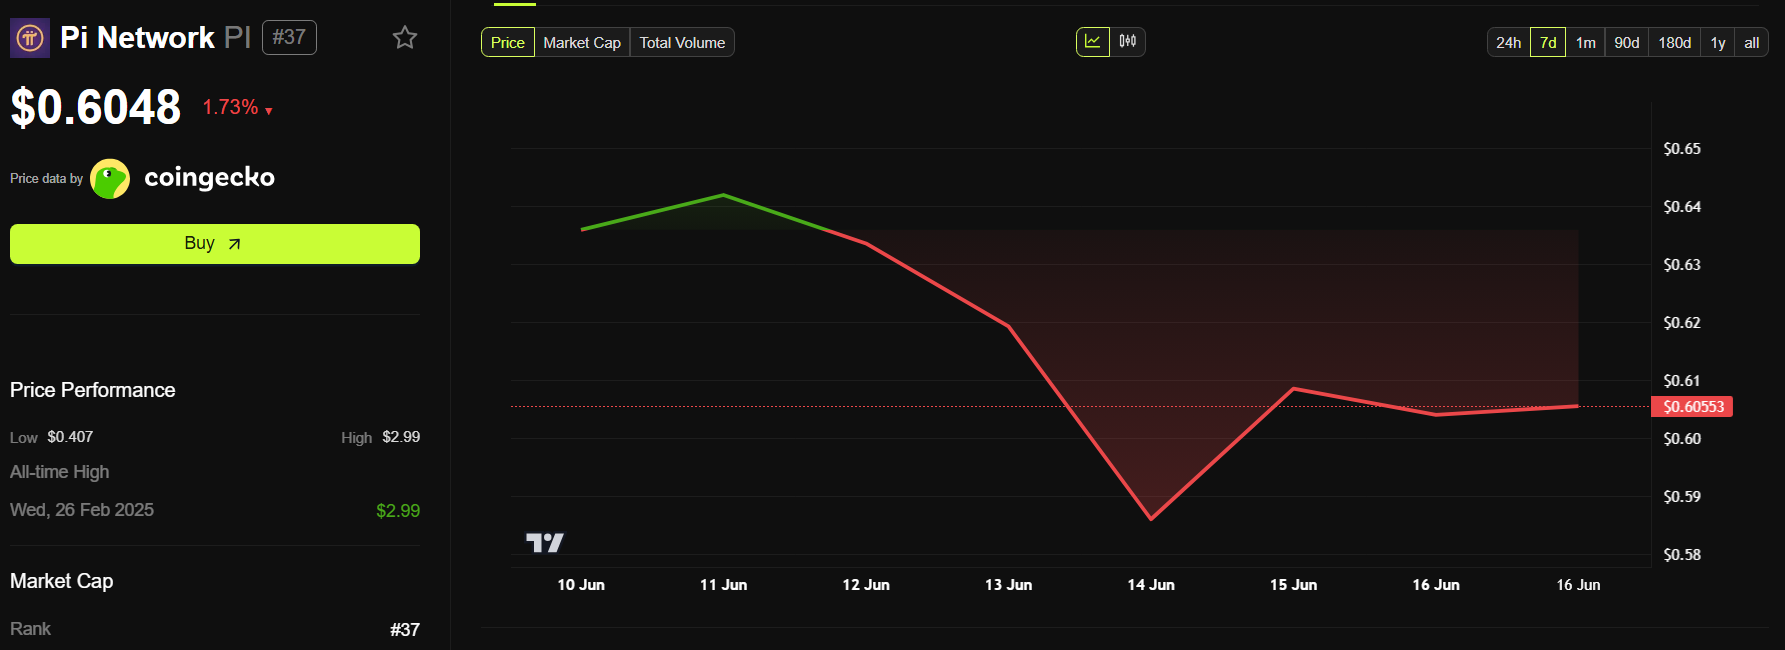Open the Buy button's external-link arrow
Image resolution: width=1785 pixels, height=650 pixels.
234,244
